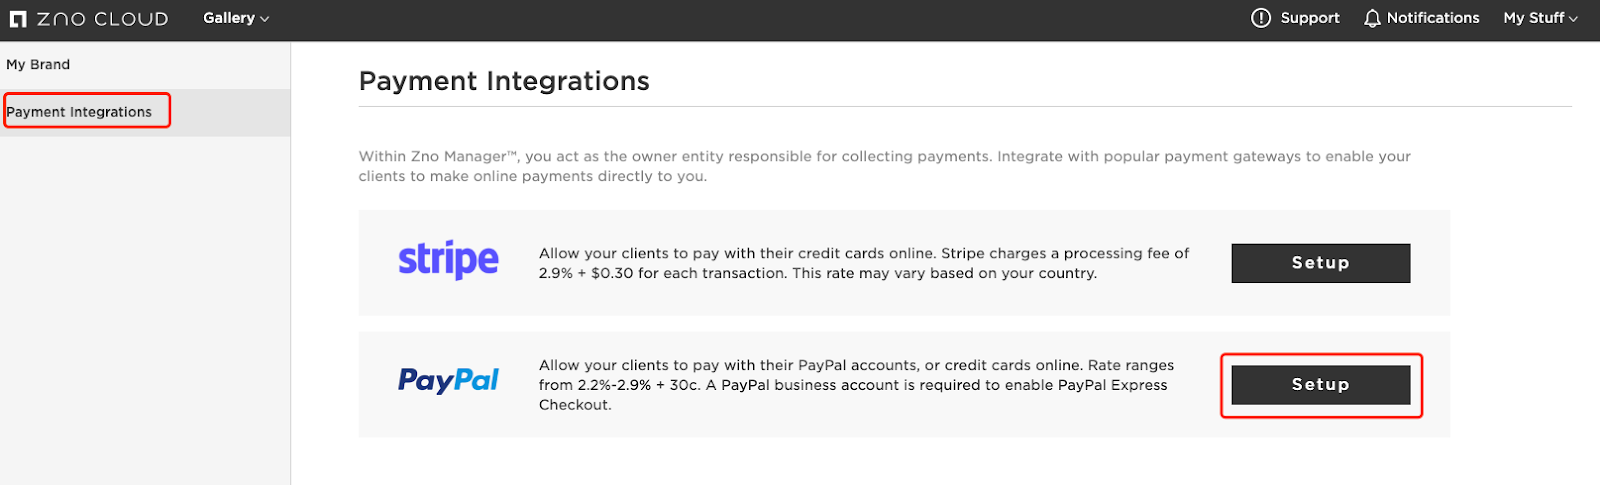
Task: Click the Zno Manager intro paragraph
Action: coord(885,166)
